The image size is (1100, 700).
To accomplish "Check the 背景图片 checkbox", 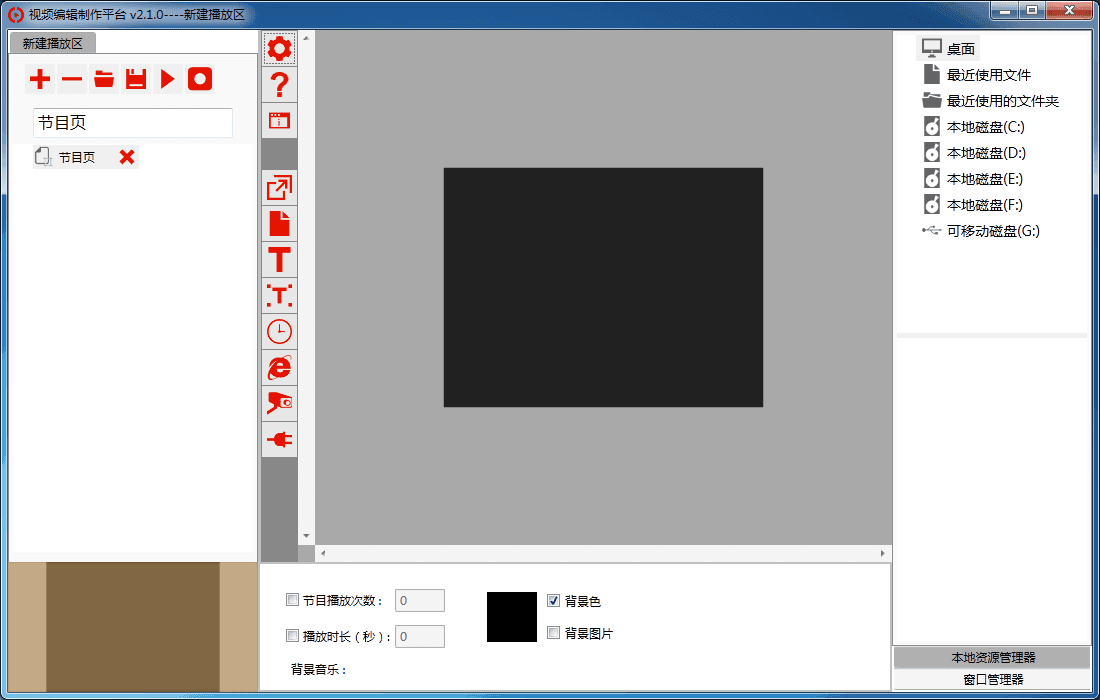I will (x=554, y=633).
